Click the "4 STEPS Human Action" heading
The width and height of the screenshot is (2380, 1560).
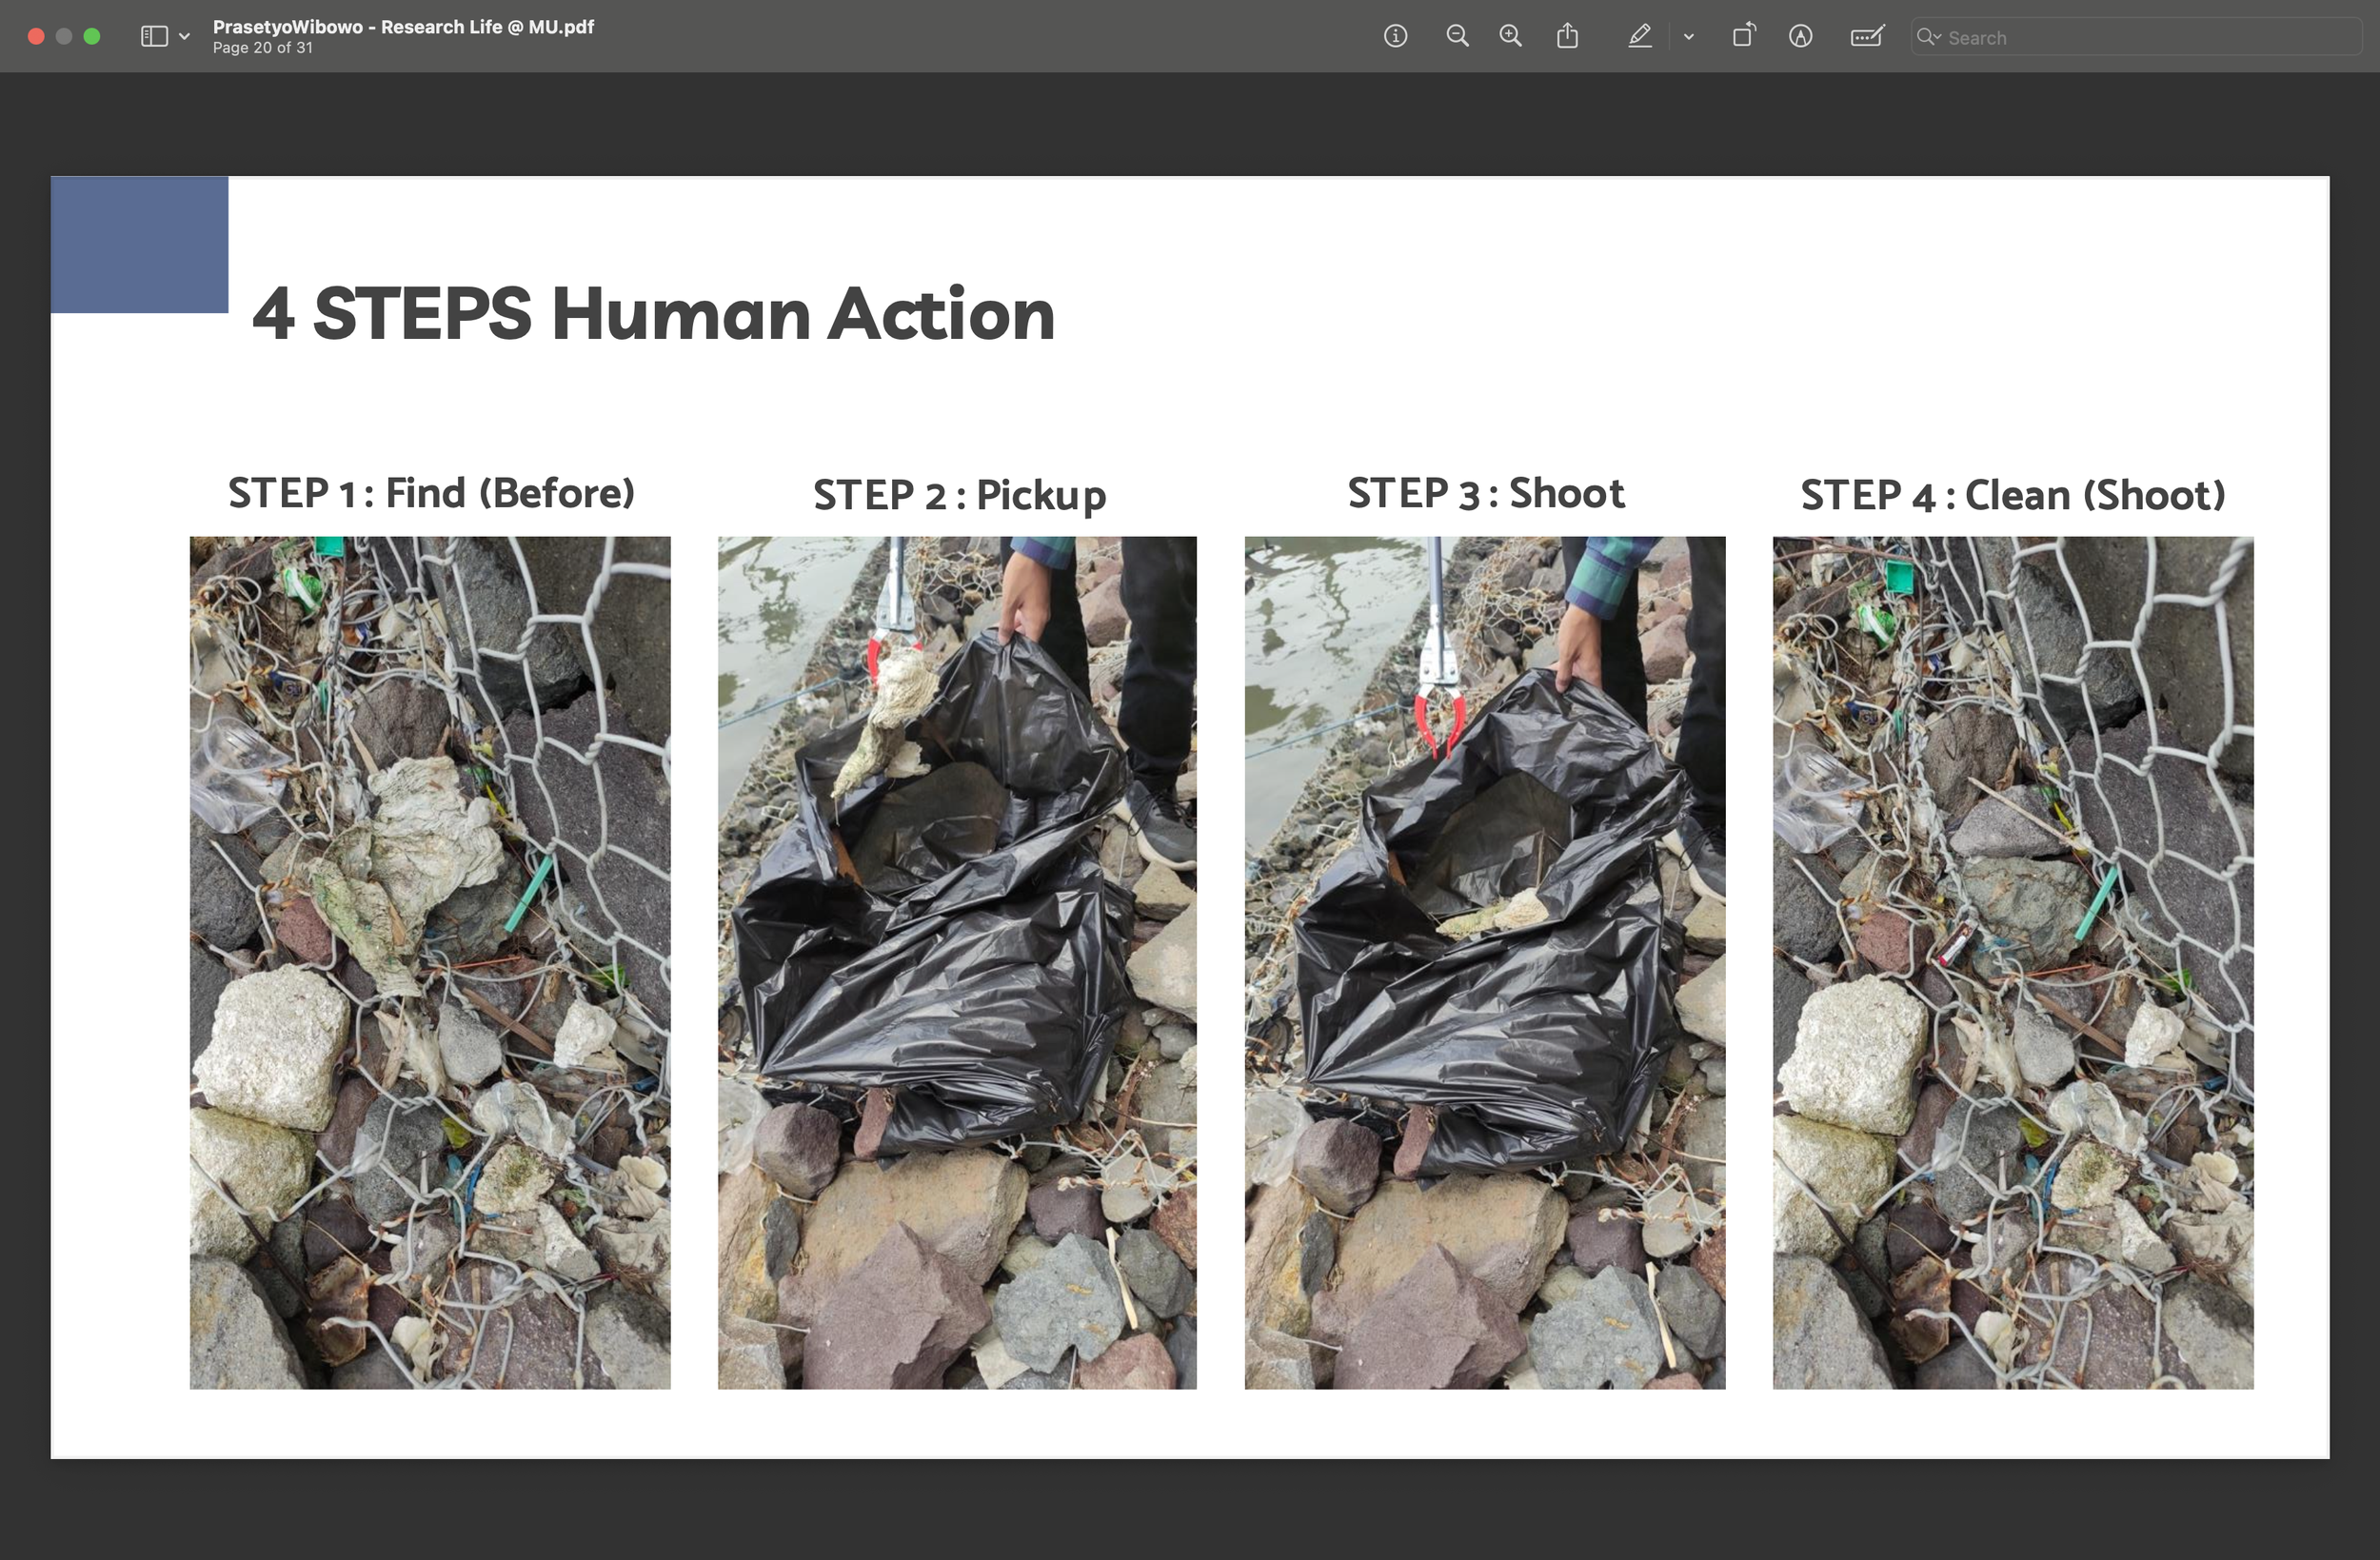click(654, 314)
